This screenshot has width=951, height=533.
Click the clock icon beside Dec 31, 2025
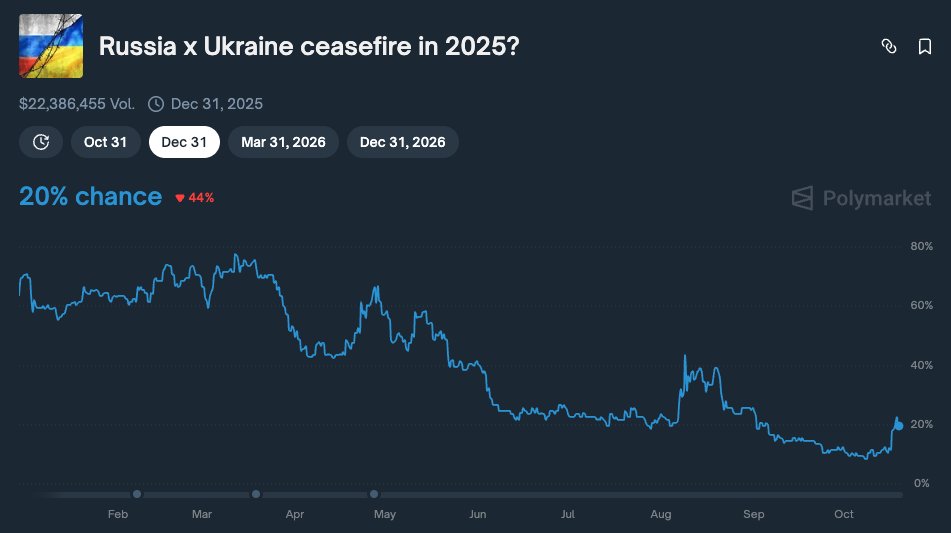coord(156,104)
